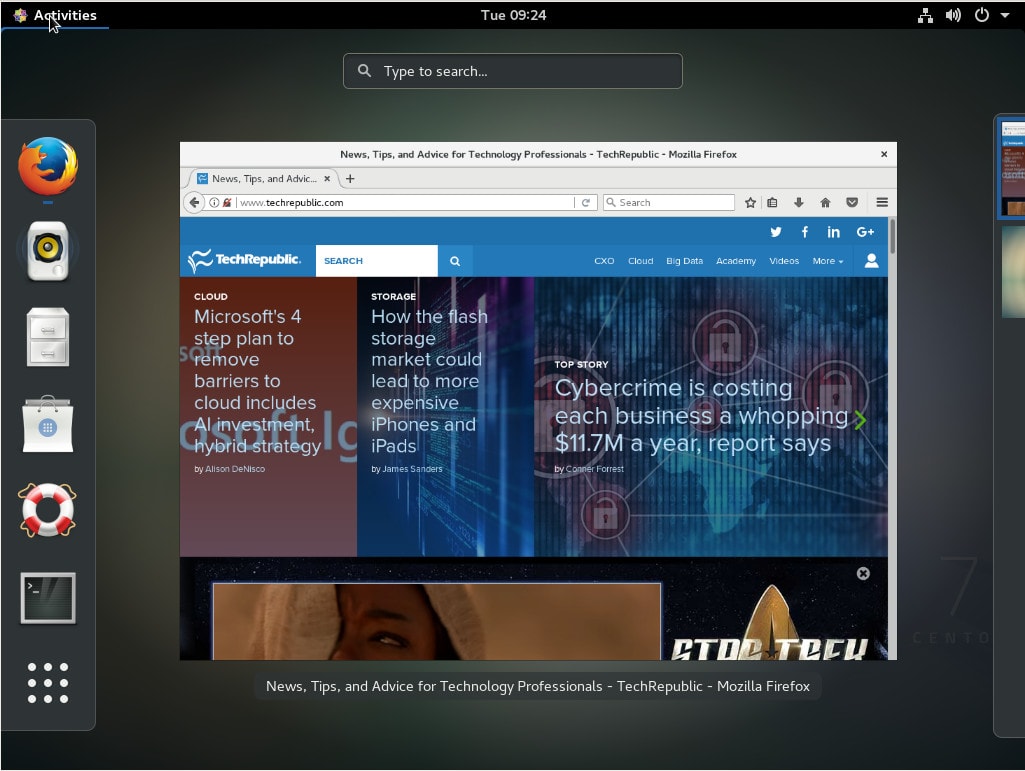Show bookmarks list icon in Firefox toolbar
Viewport: 1025px width, 771px height.
click(x=772, y=203)
